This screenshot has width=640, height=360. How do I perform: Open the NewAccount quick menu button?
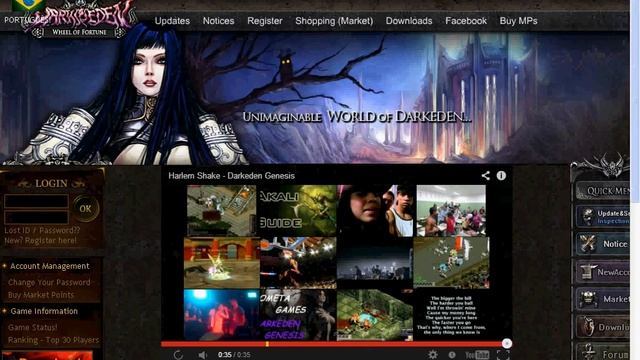pyautogui.click(x=603, y=272)
